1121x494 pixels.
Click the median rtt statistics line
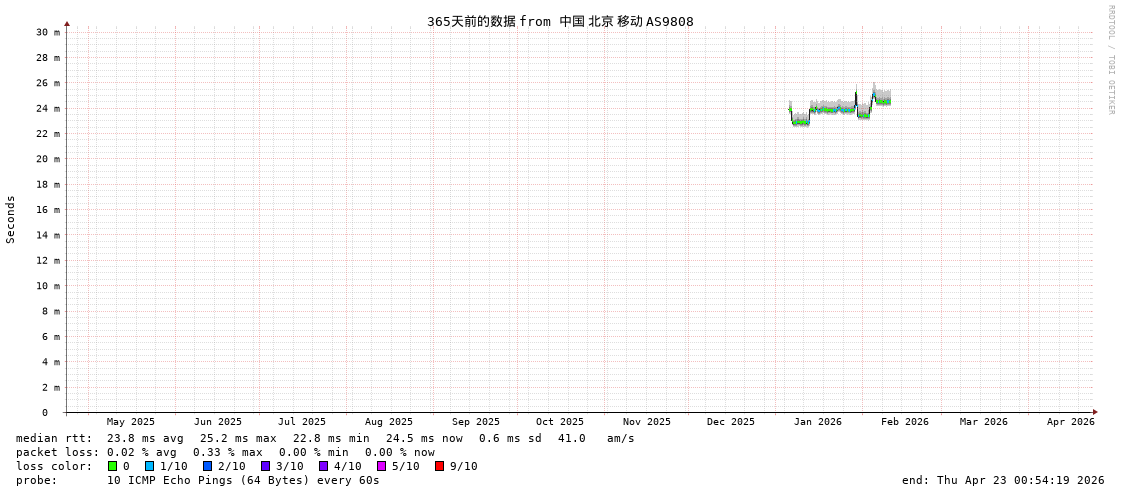[x=325, y=438]
